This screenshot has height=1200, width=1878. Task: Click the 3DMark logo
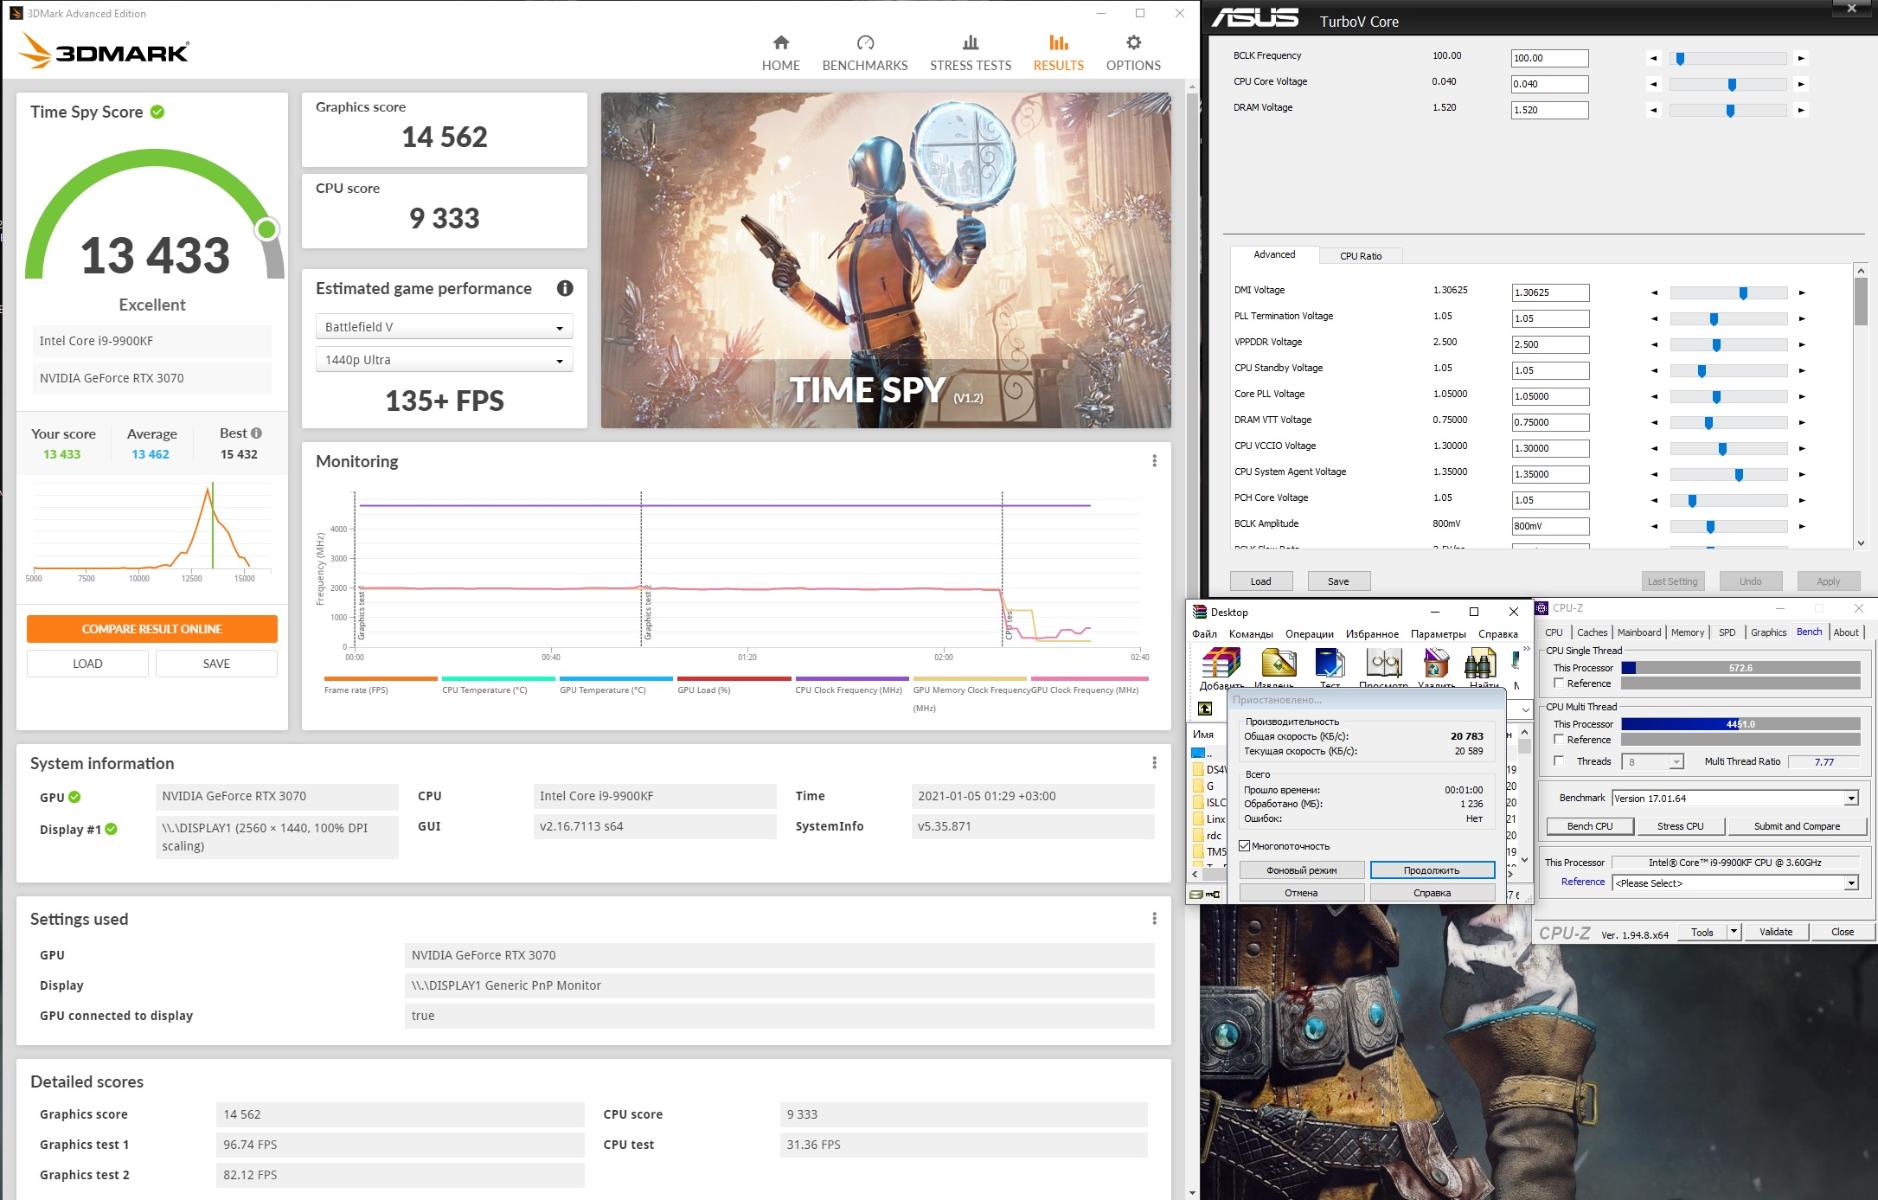click(x=104, y=51)
